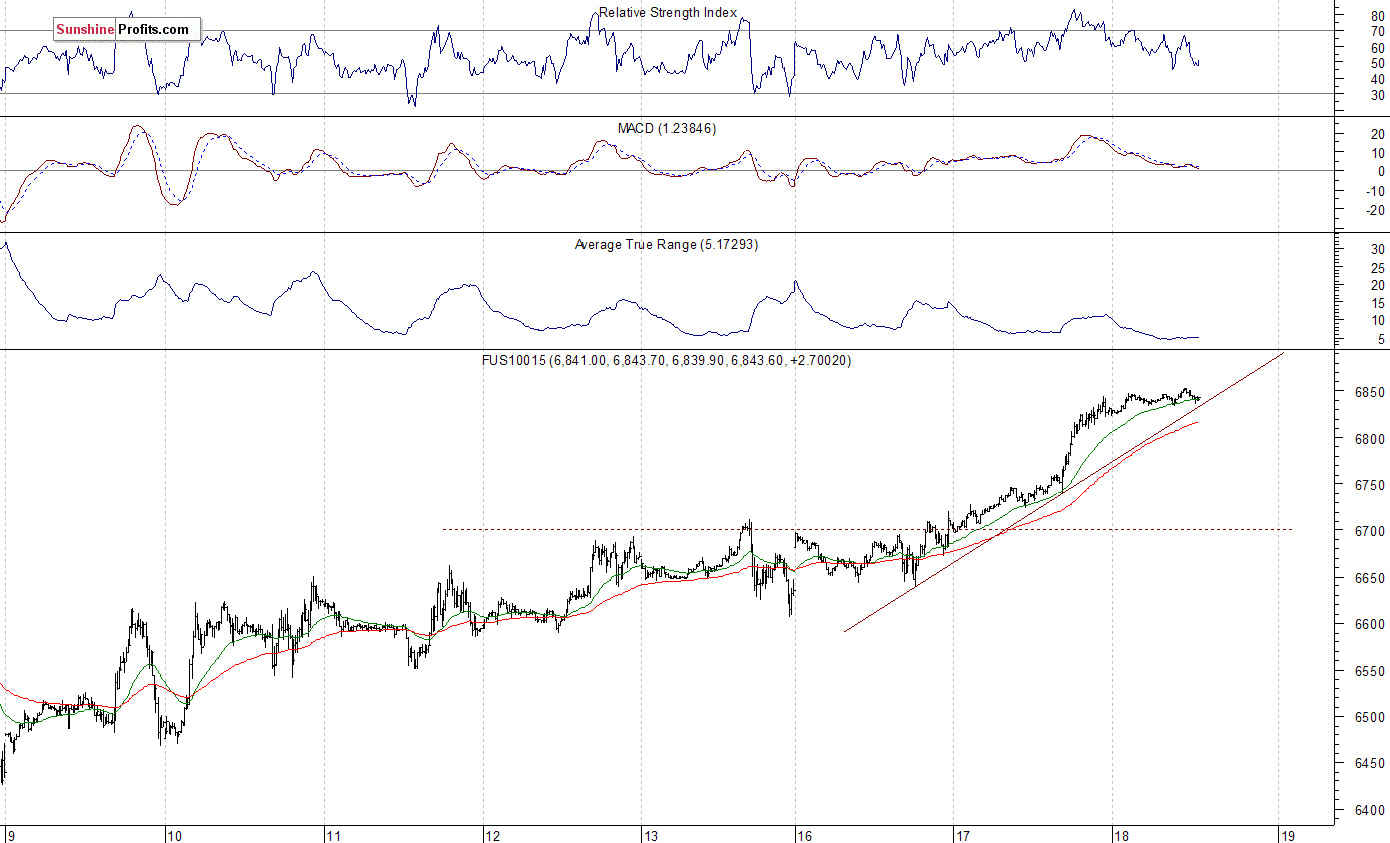Click date label 17 on time axis

click(964, 835)
